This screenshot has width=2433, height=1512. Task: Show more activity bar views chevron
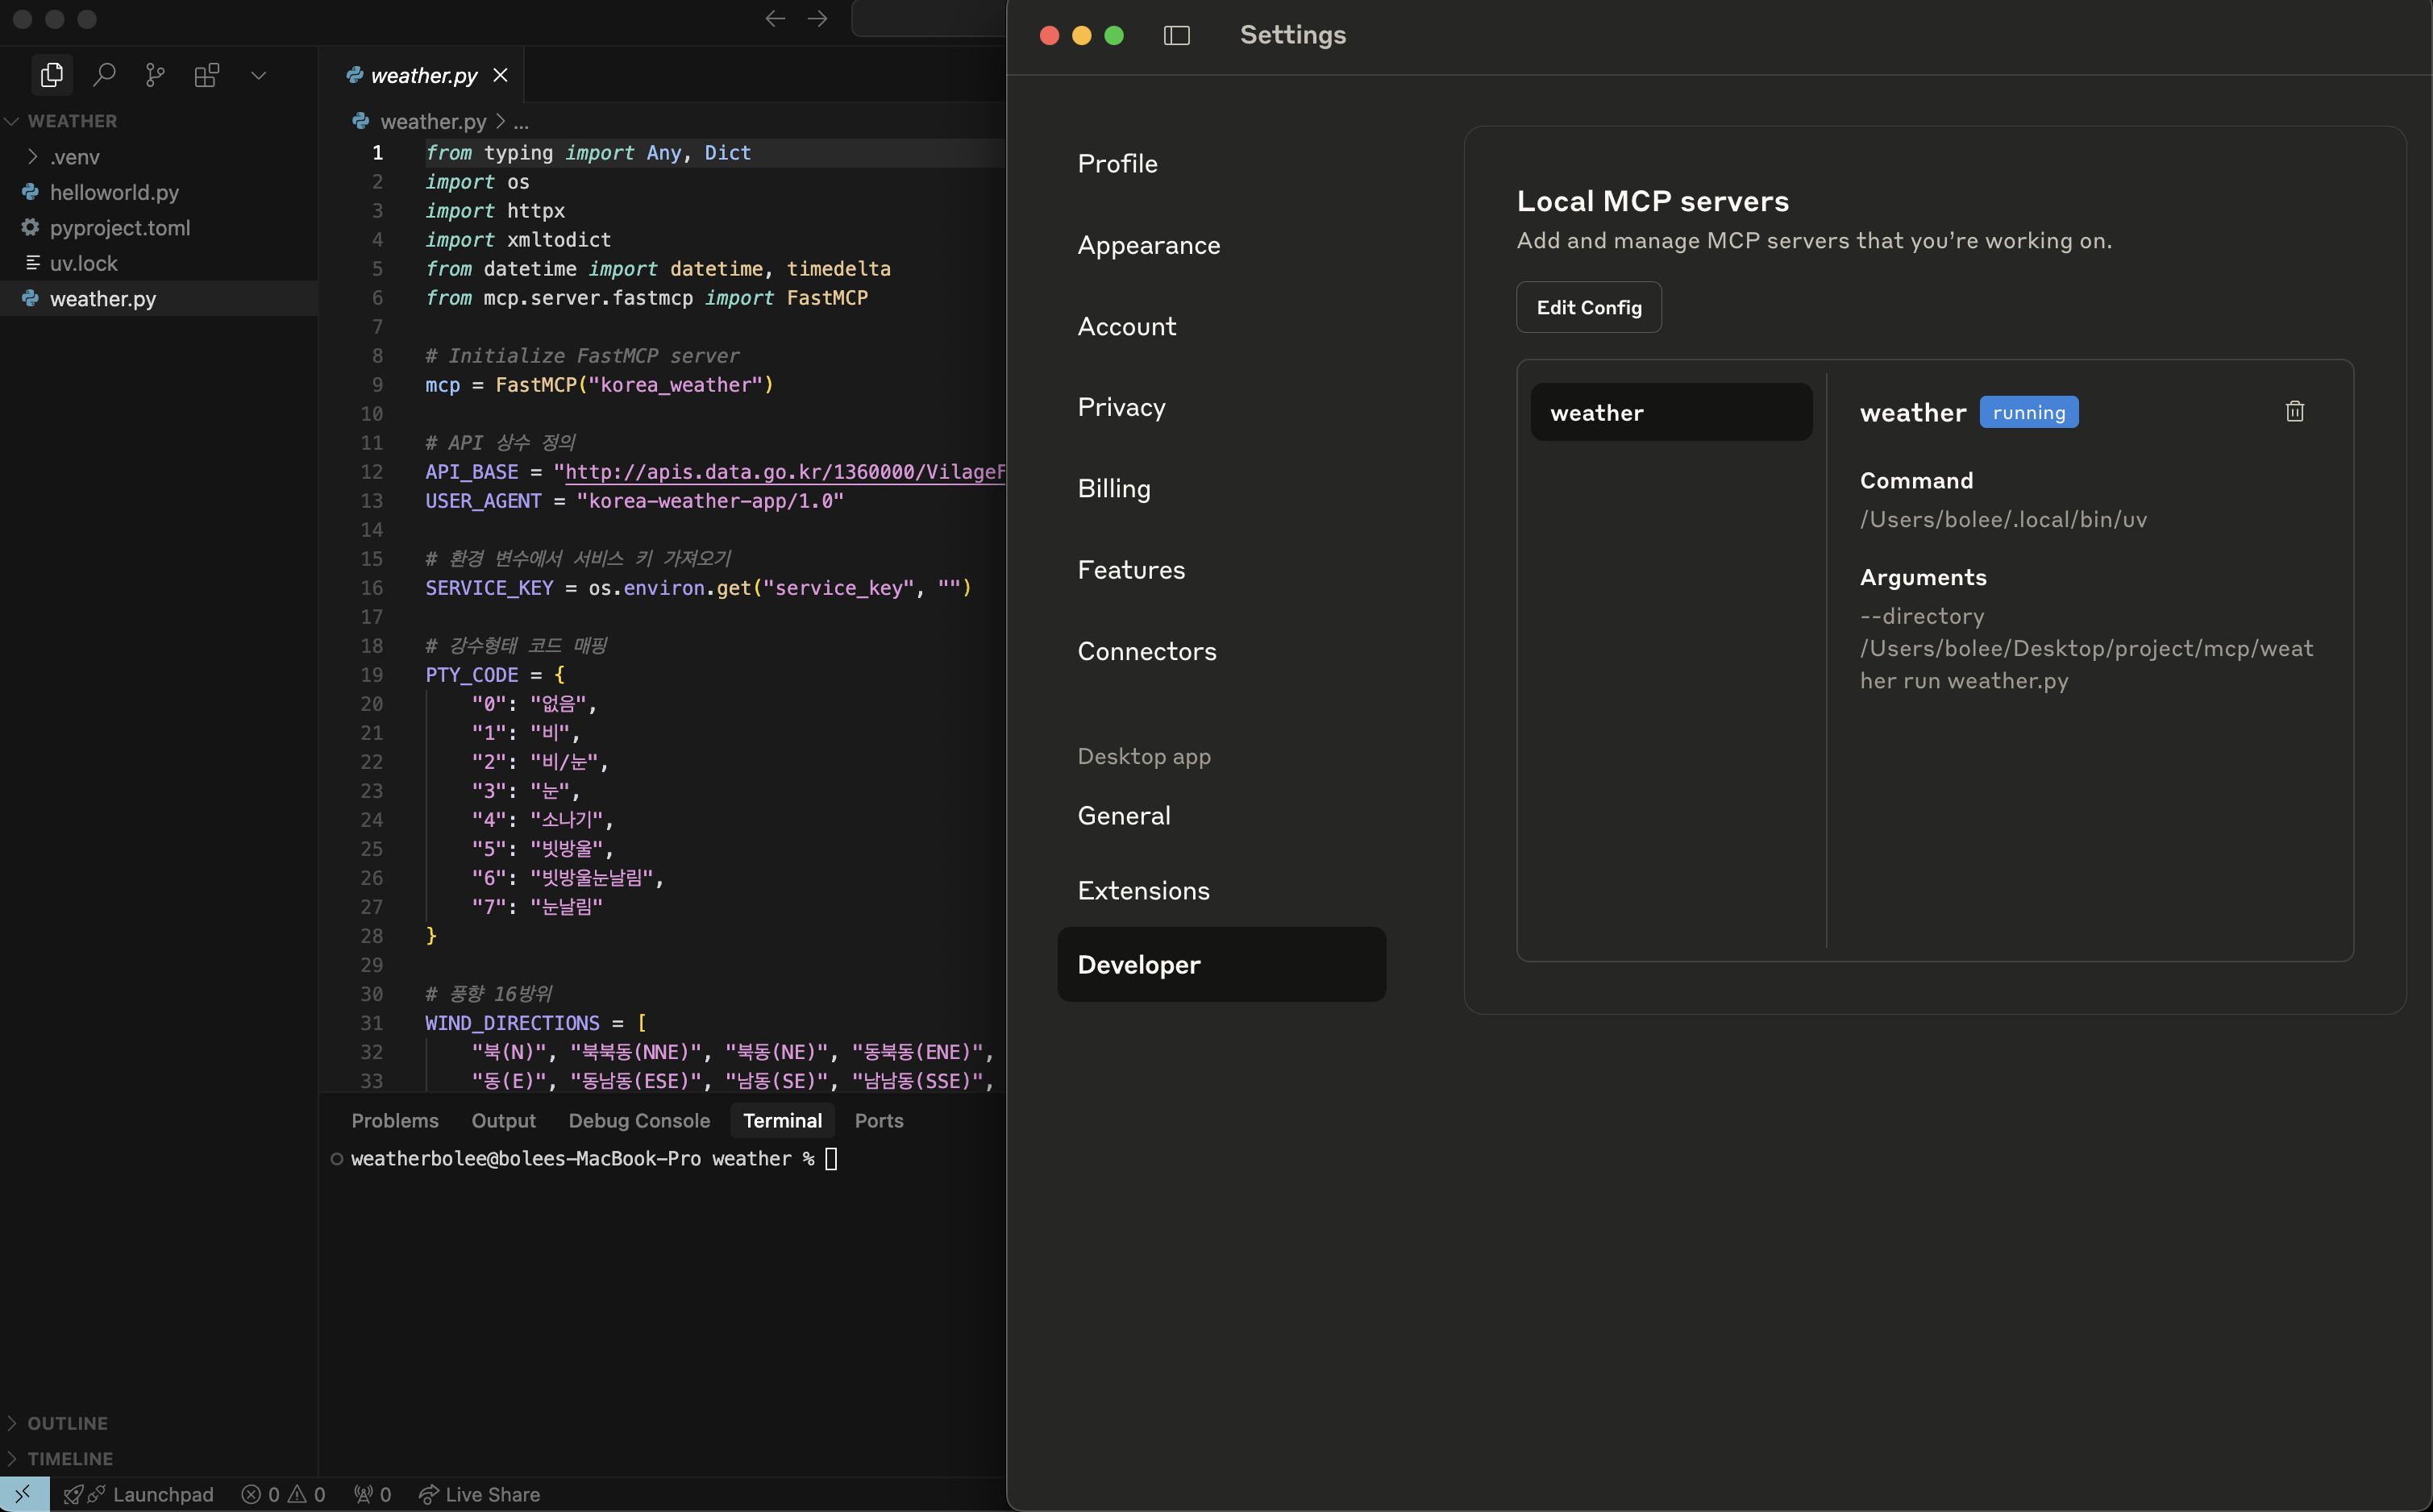259,75
